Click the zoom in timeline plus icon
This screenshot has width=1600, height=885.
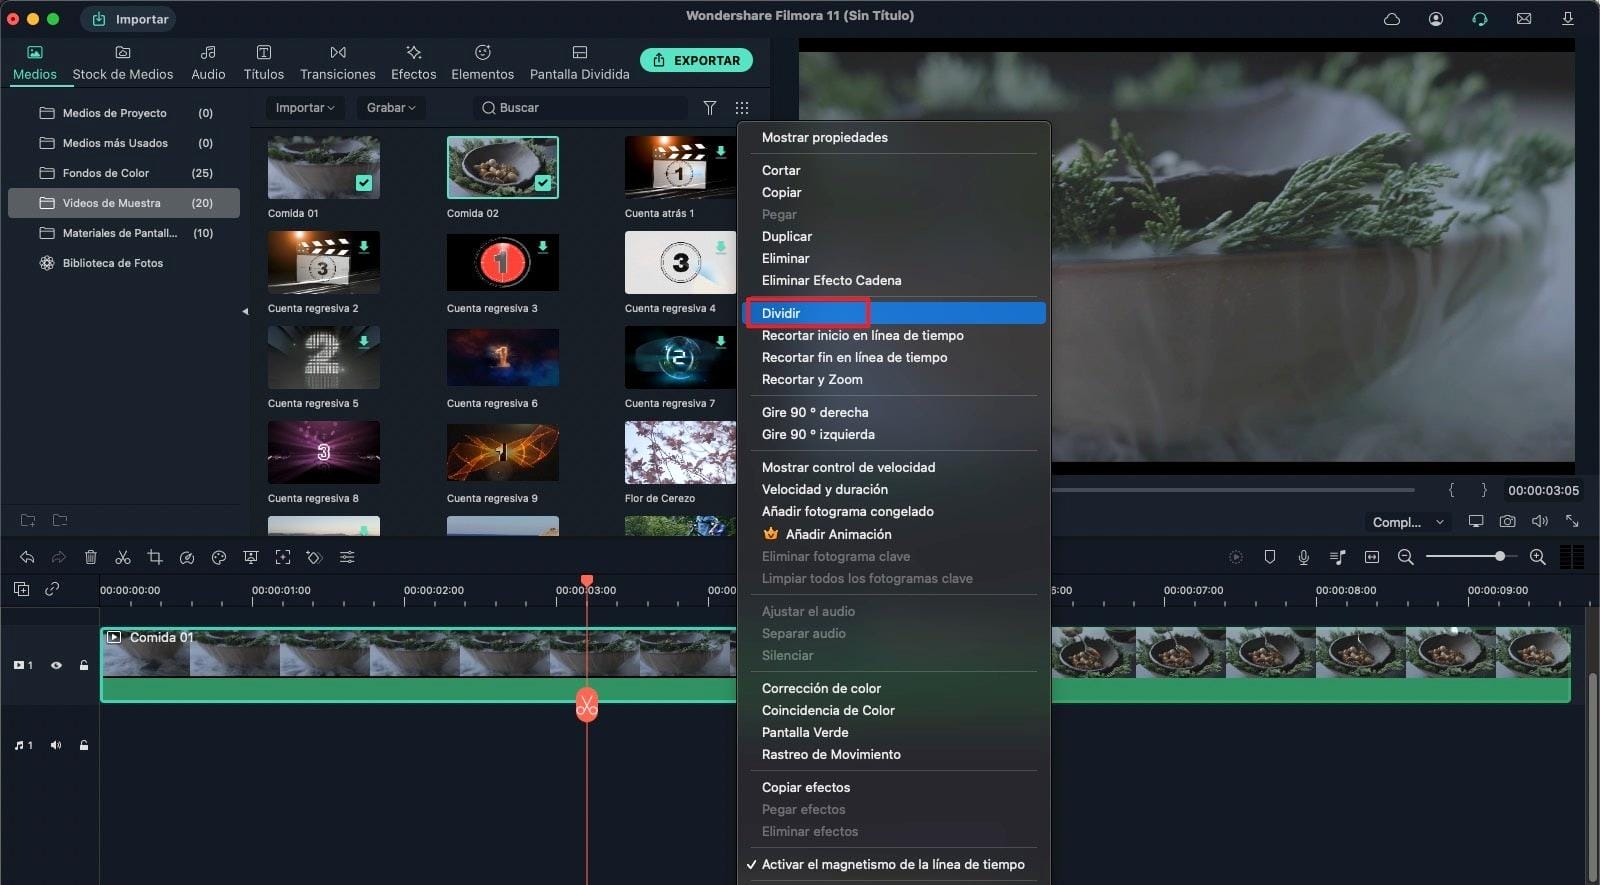click(1537, 557)
